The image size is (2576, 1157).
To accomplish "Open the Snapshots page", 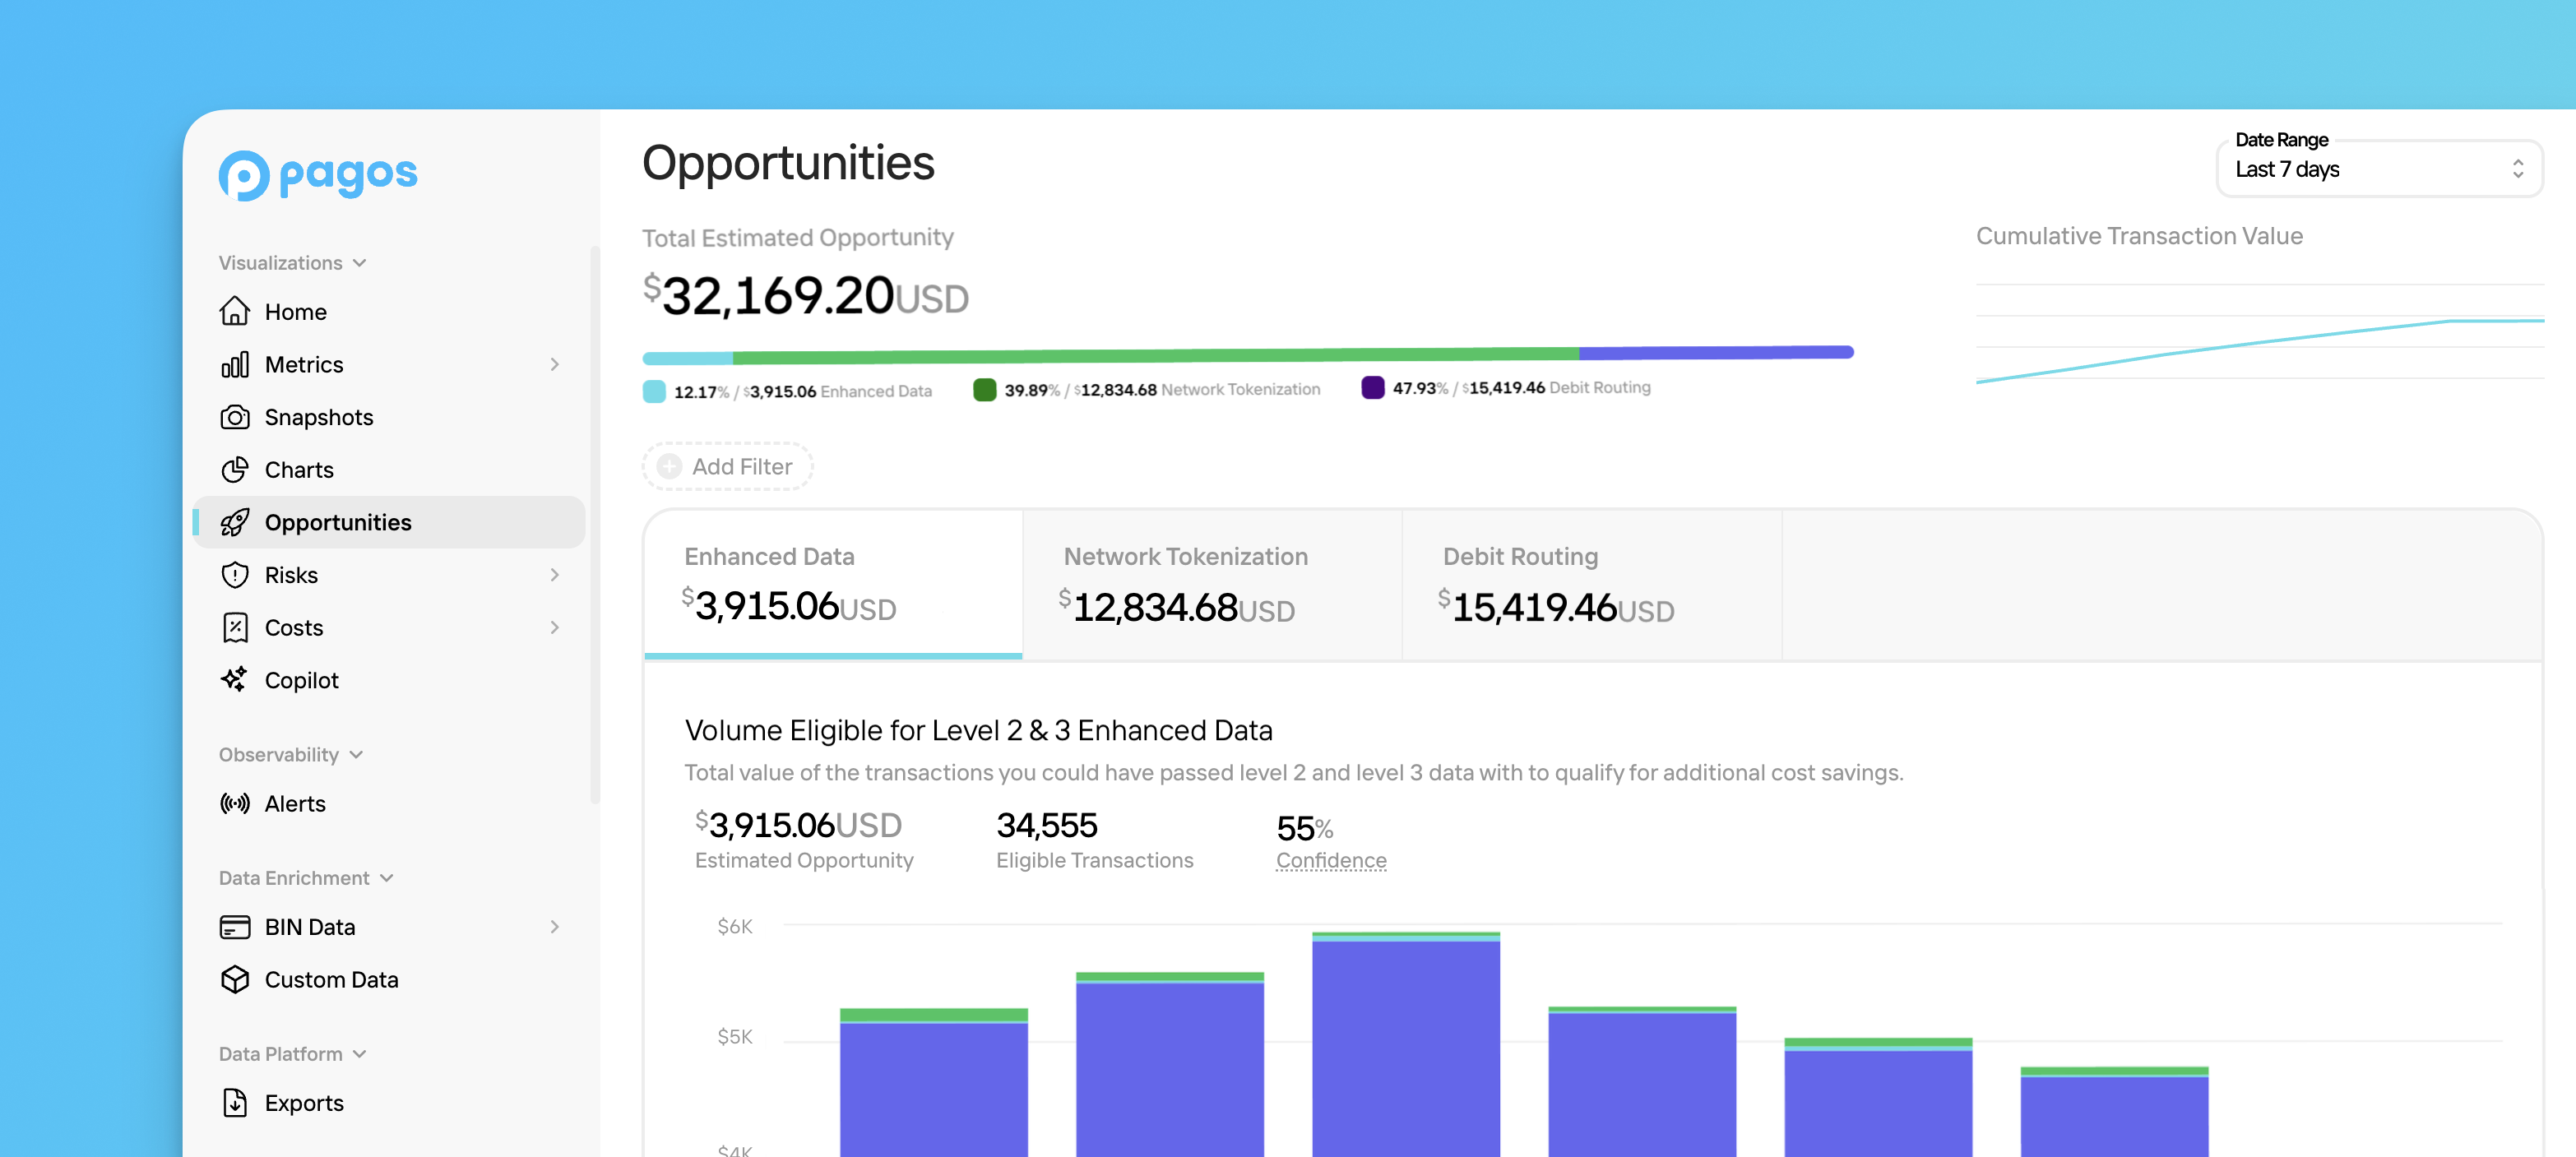I will point(389,417).
